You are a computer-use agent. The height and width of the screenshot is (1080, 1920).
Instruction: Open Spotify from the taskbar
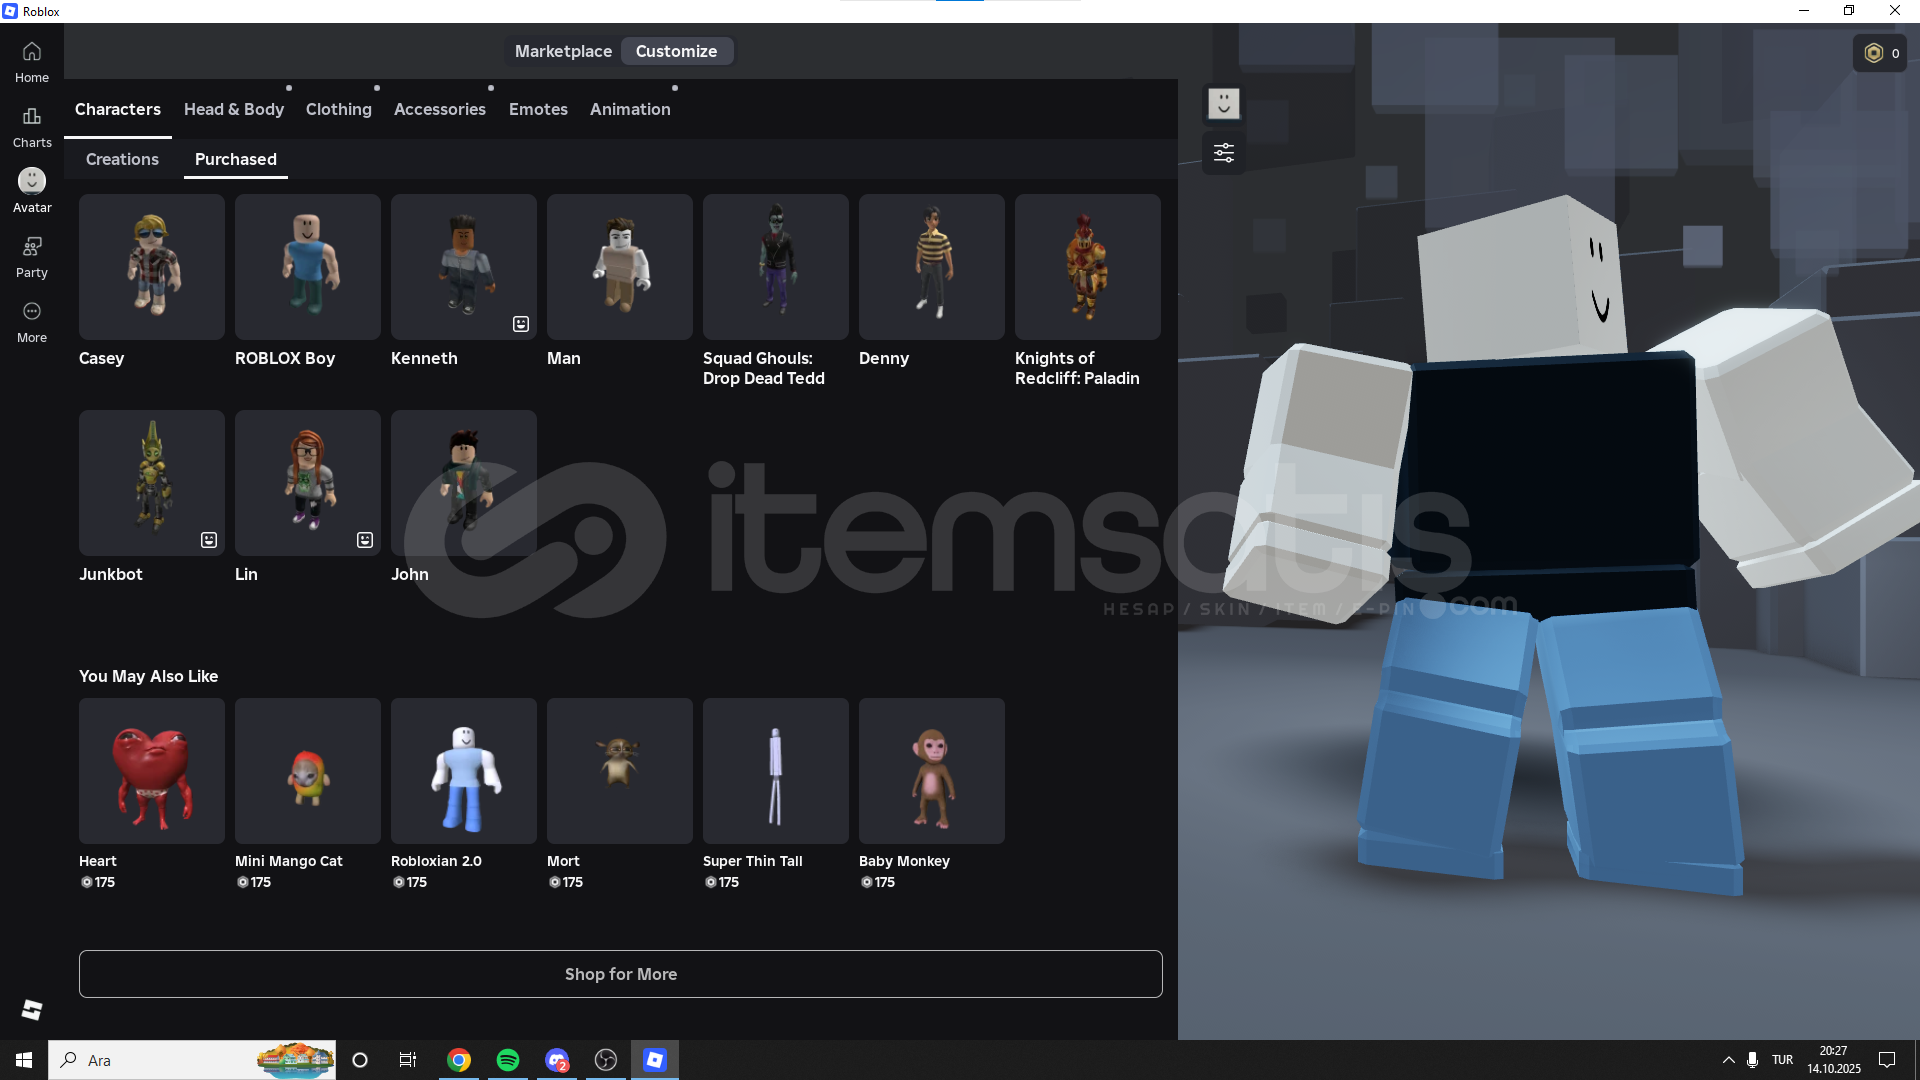[x=508, y=1060]
